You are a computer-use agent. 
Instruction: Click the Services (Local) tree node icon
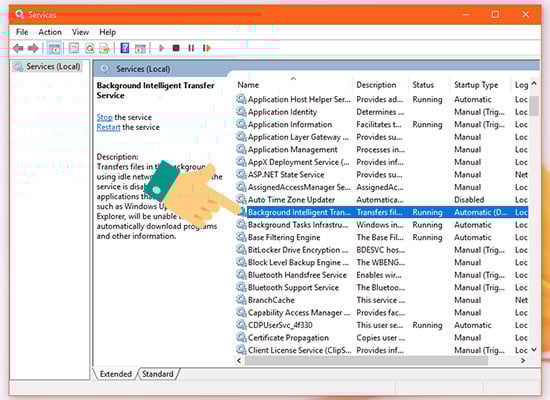point(18,67)
